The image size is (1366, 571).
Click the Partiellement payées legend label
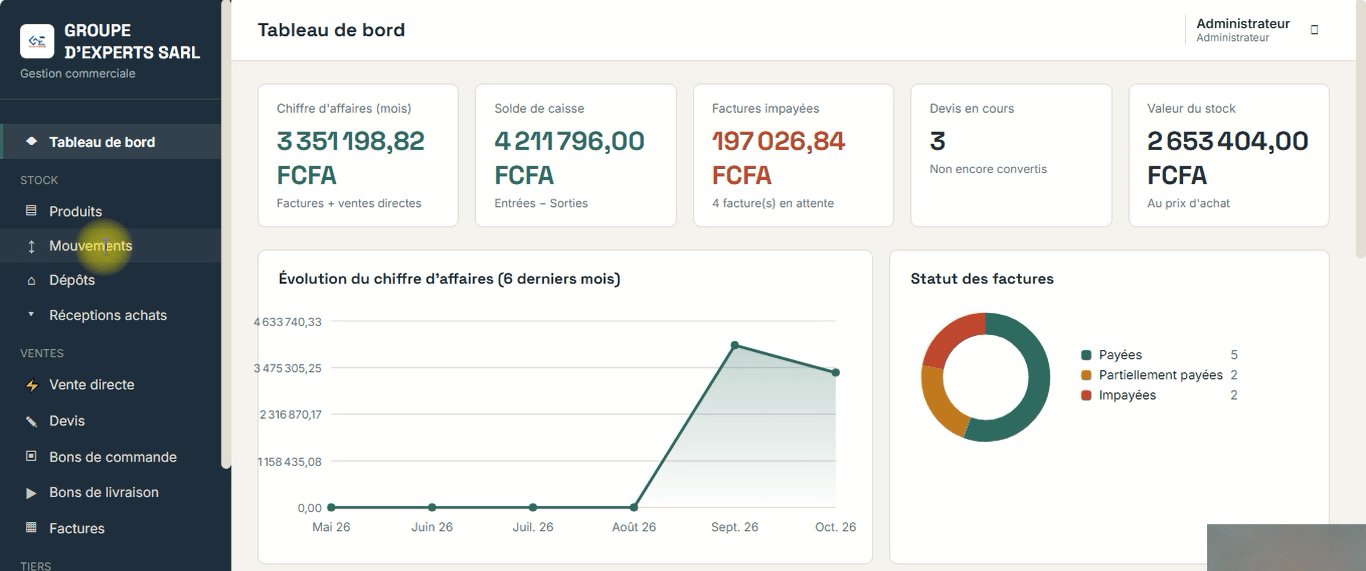pyautogui.click(x=1161, y=375)
